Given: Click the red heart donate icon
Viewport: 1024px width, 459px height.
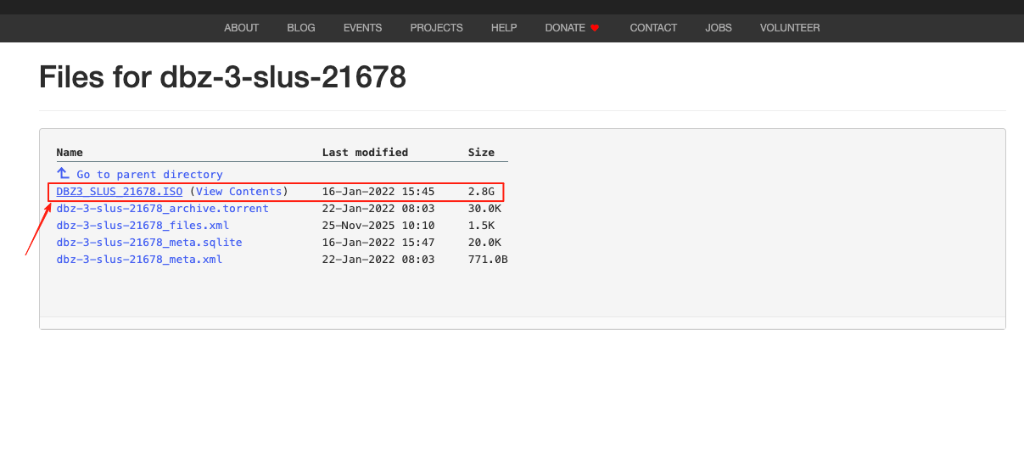Looking at the screenshot, I should [x=594, y=28].
